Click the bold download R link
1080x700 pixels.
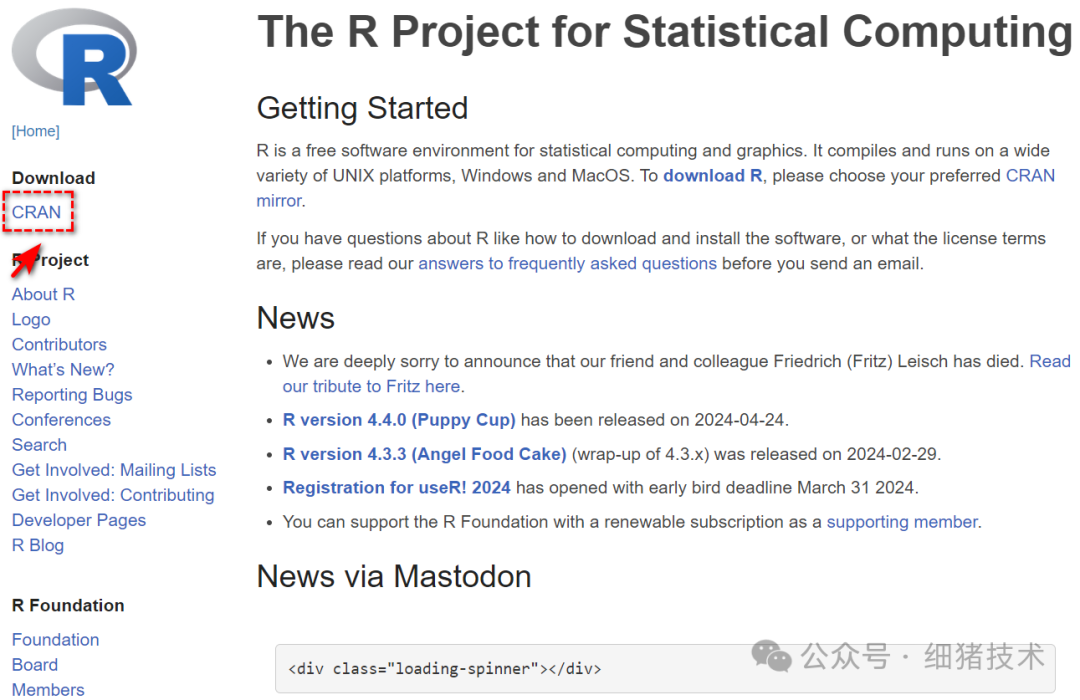click(x=712, y=176)
